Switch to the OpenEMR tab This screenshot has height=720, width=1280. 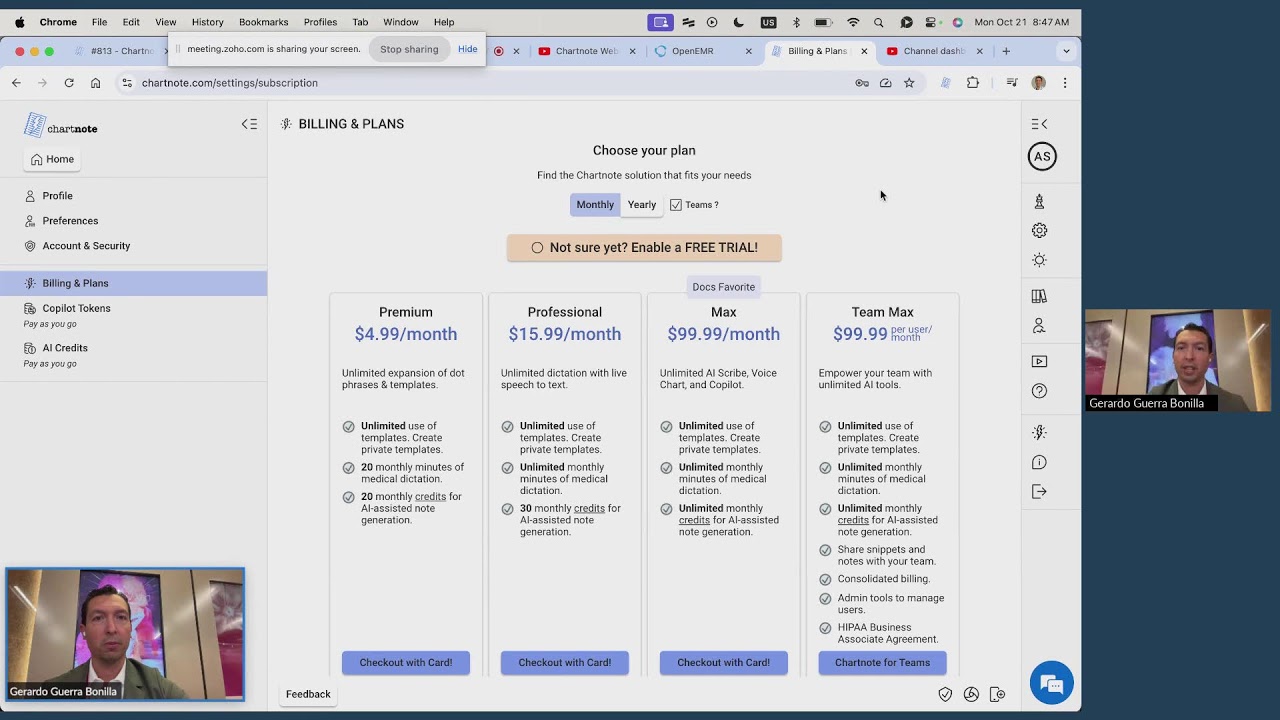(702, 51)
